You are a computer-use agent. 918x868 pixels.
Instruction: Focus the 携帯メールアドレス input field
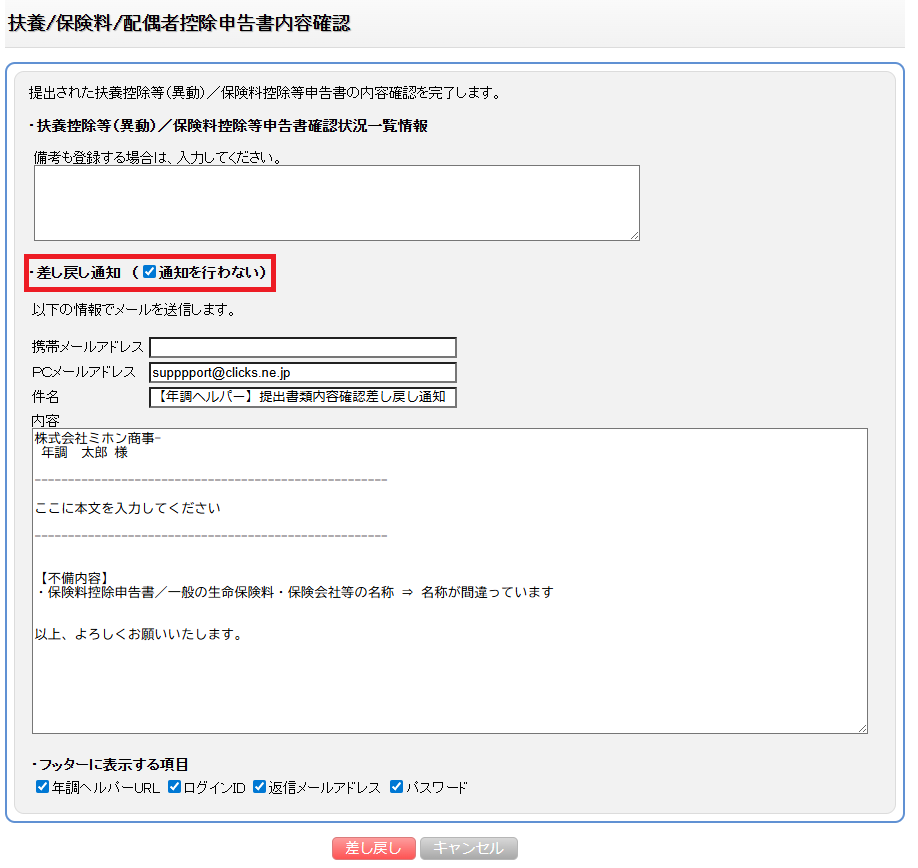pos(302,348)
